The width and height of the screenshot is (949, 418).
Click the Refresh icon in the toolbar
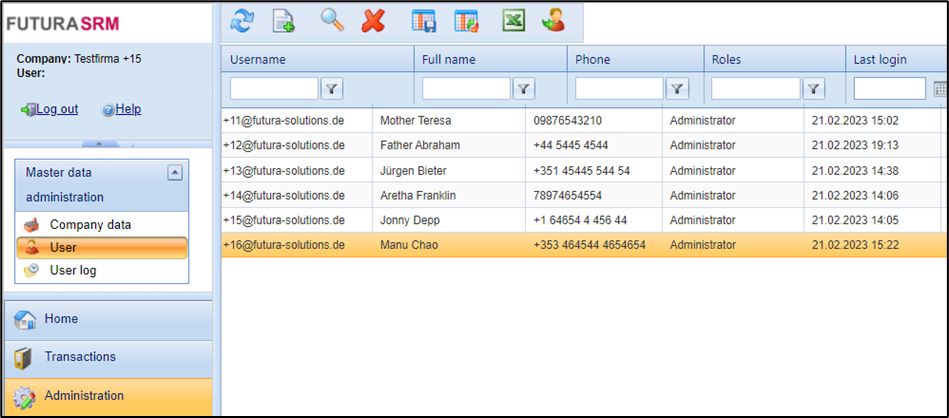click(242, 20)
